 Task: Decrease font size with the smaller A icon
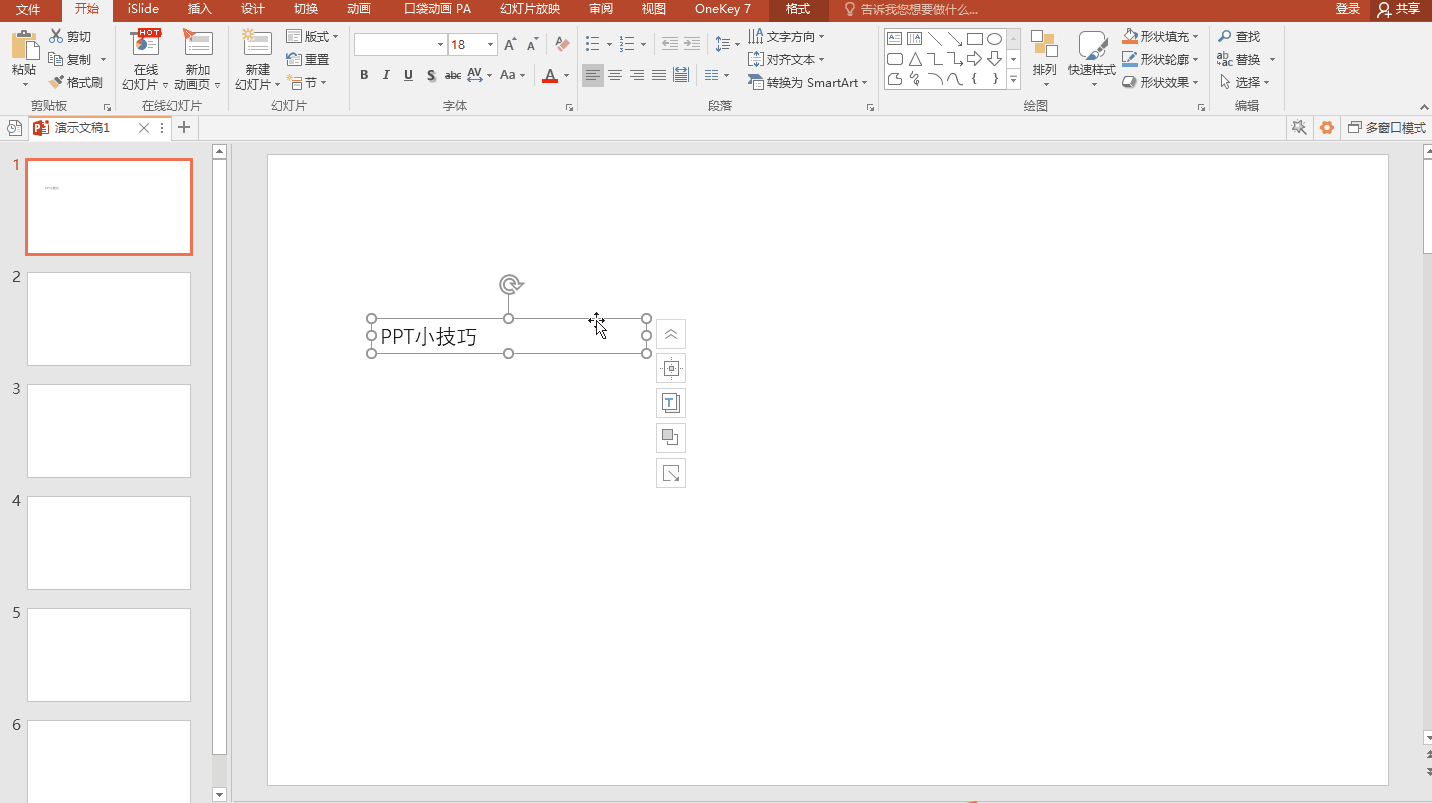click(533, 44)
